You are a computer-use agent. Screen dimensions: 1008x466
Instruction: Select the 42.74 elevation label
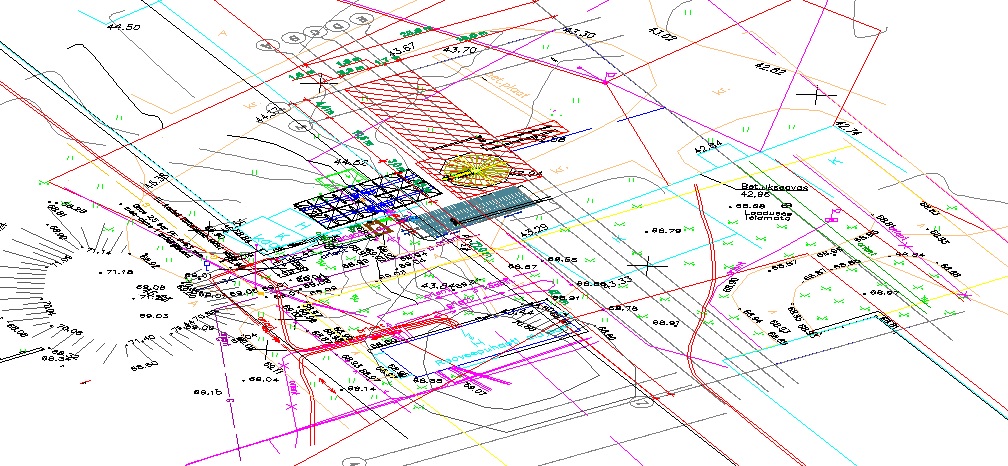click(847, 127)
